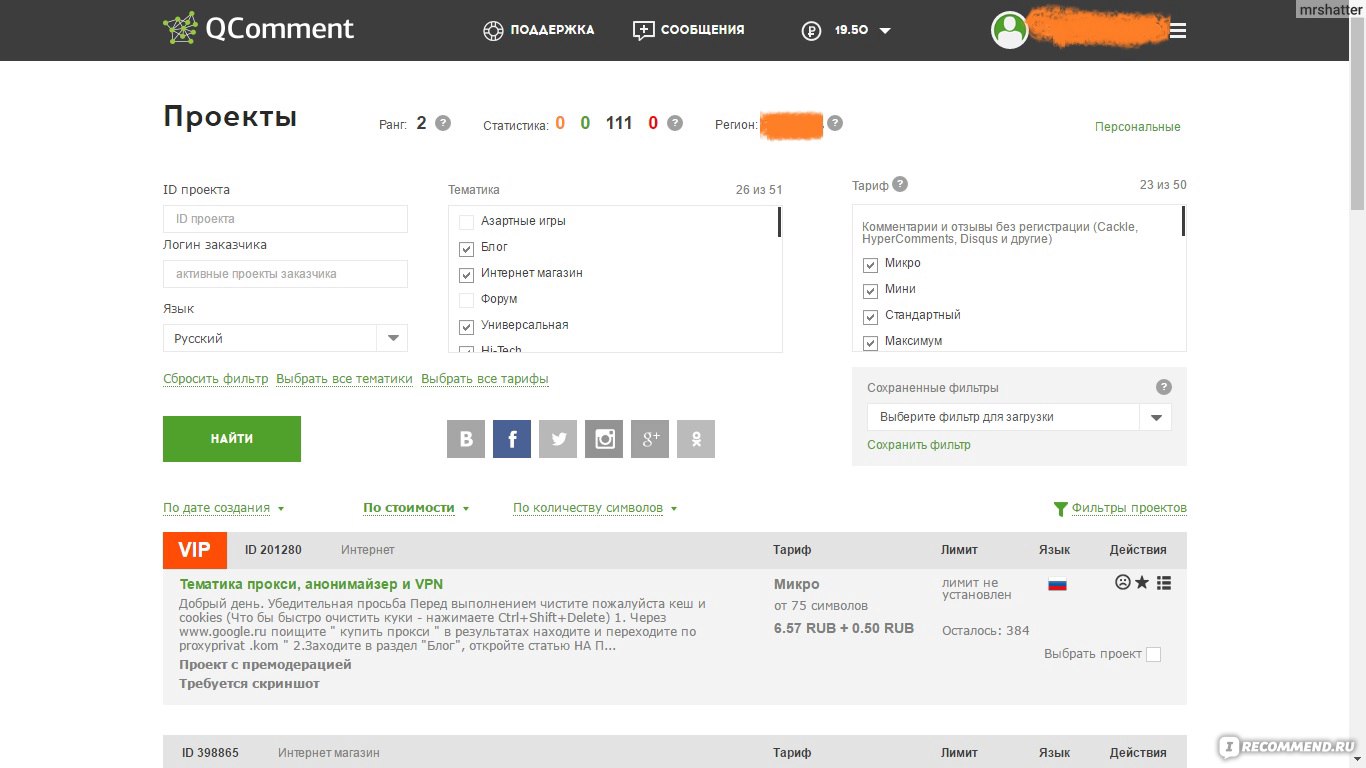Uncheck the Стандартный tariff checkbox
The image size is (1366, 768).
870,317
